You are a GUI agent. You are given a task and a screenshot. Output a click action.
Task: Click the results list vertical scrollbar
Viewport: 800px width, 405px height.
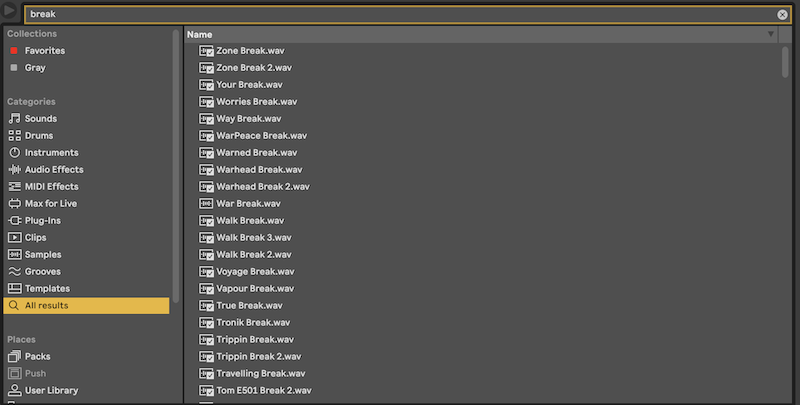pos(785,60)
